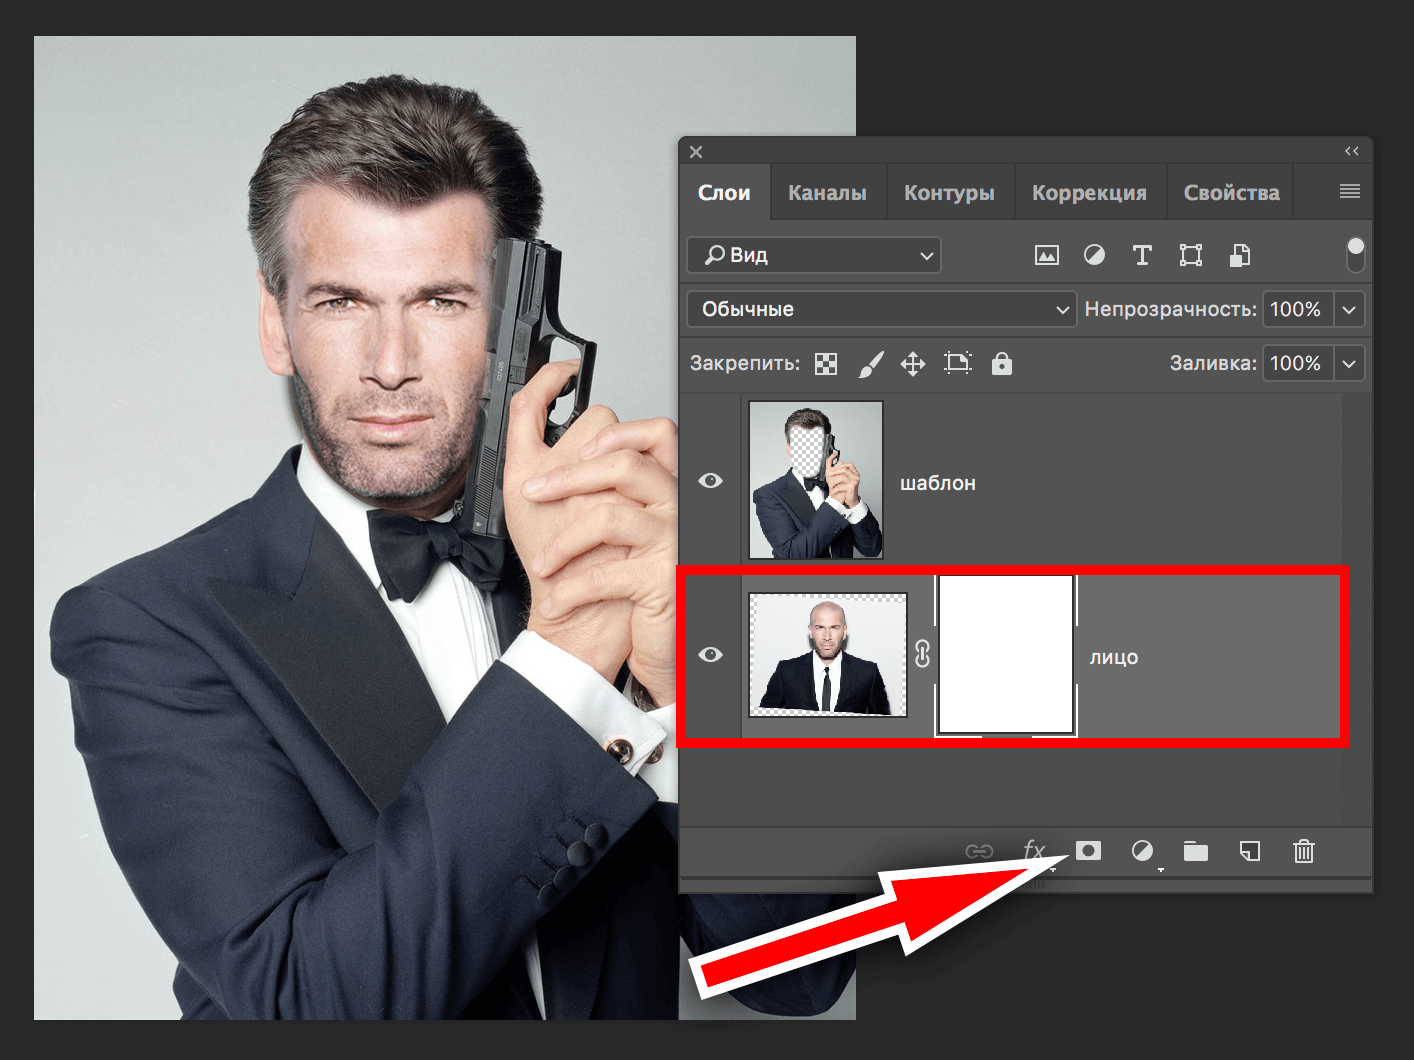
Task: Click the create new layer icon
Action: pos(1249,851)
